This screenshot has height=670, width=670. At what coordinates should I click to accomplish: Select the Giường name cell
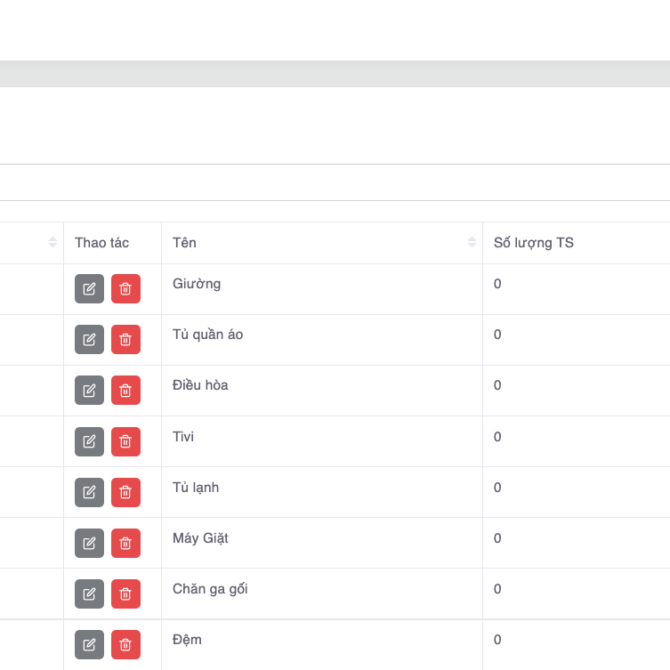196,284
